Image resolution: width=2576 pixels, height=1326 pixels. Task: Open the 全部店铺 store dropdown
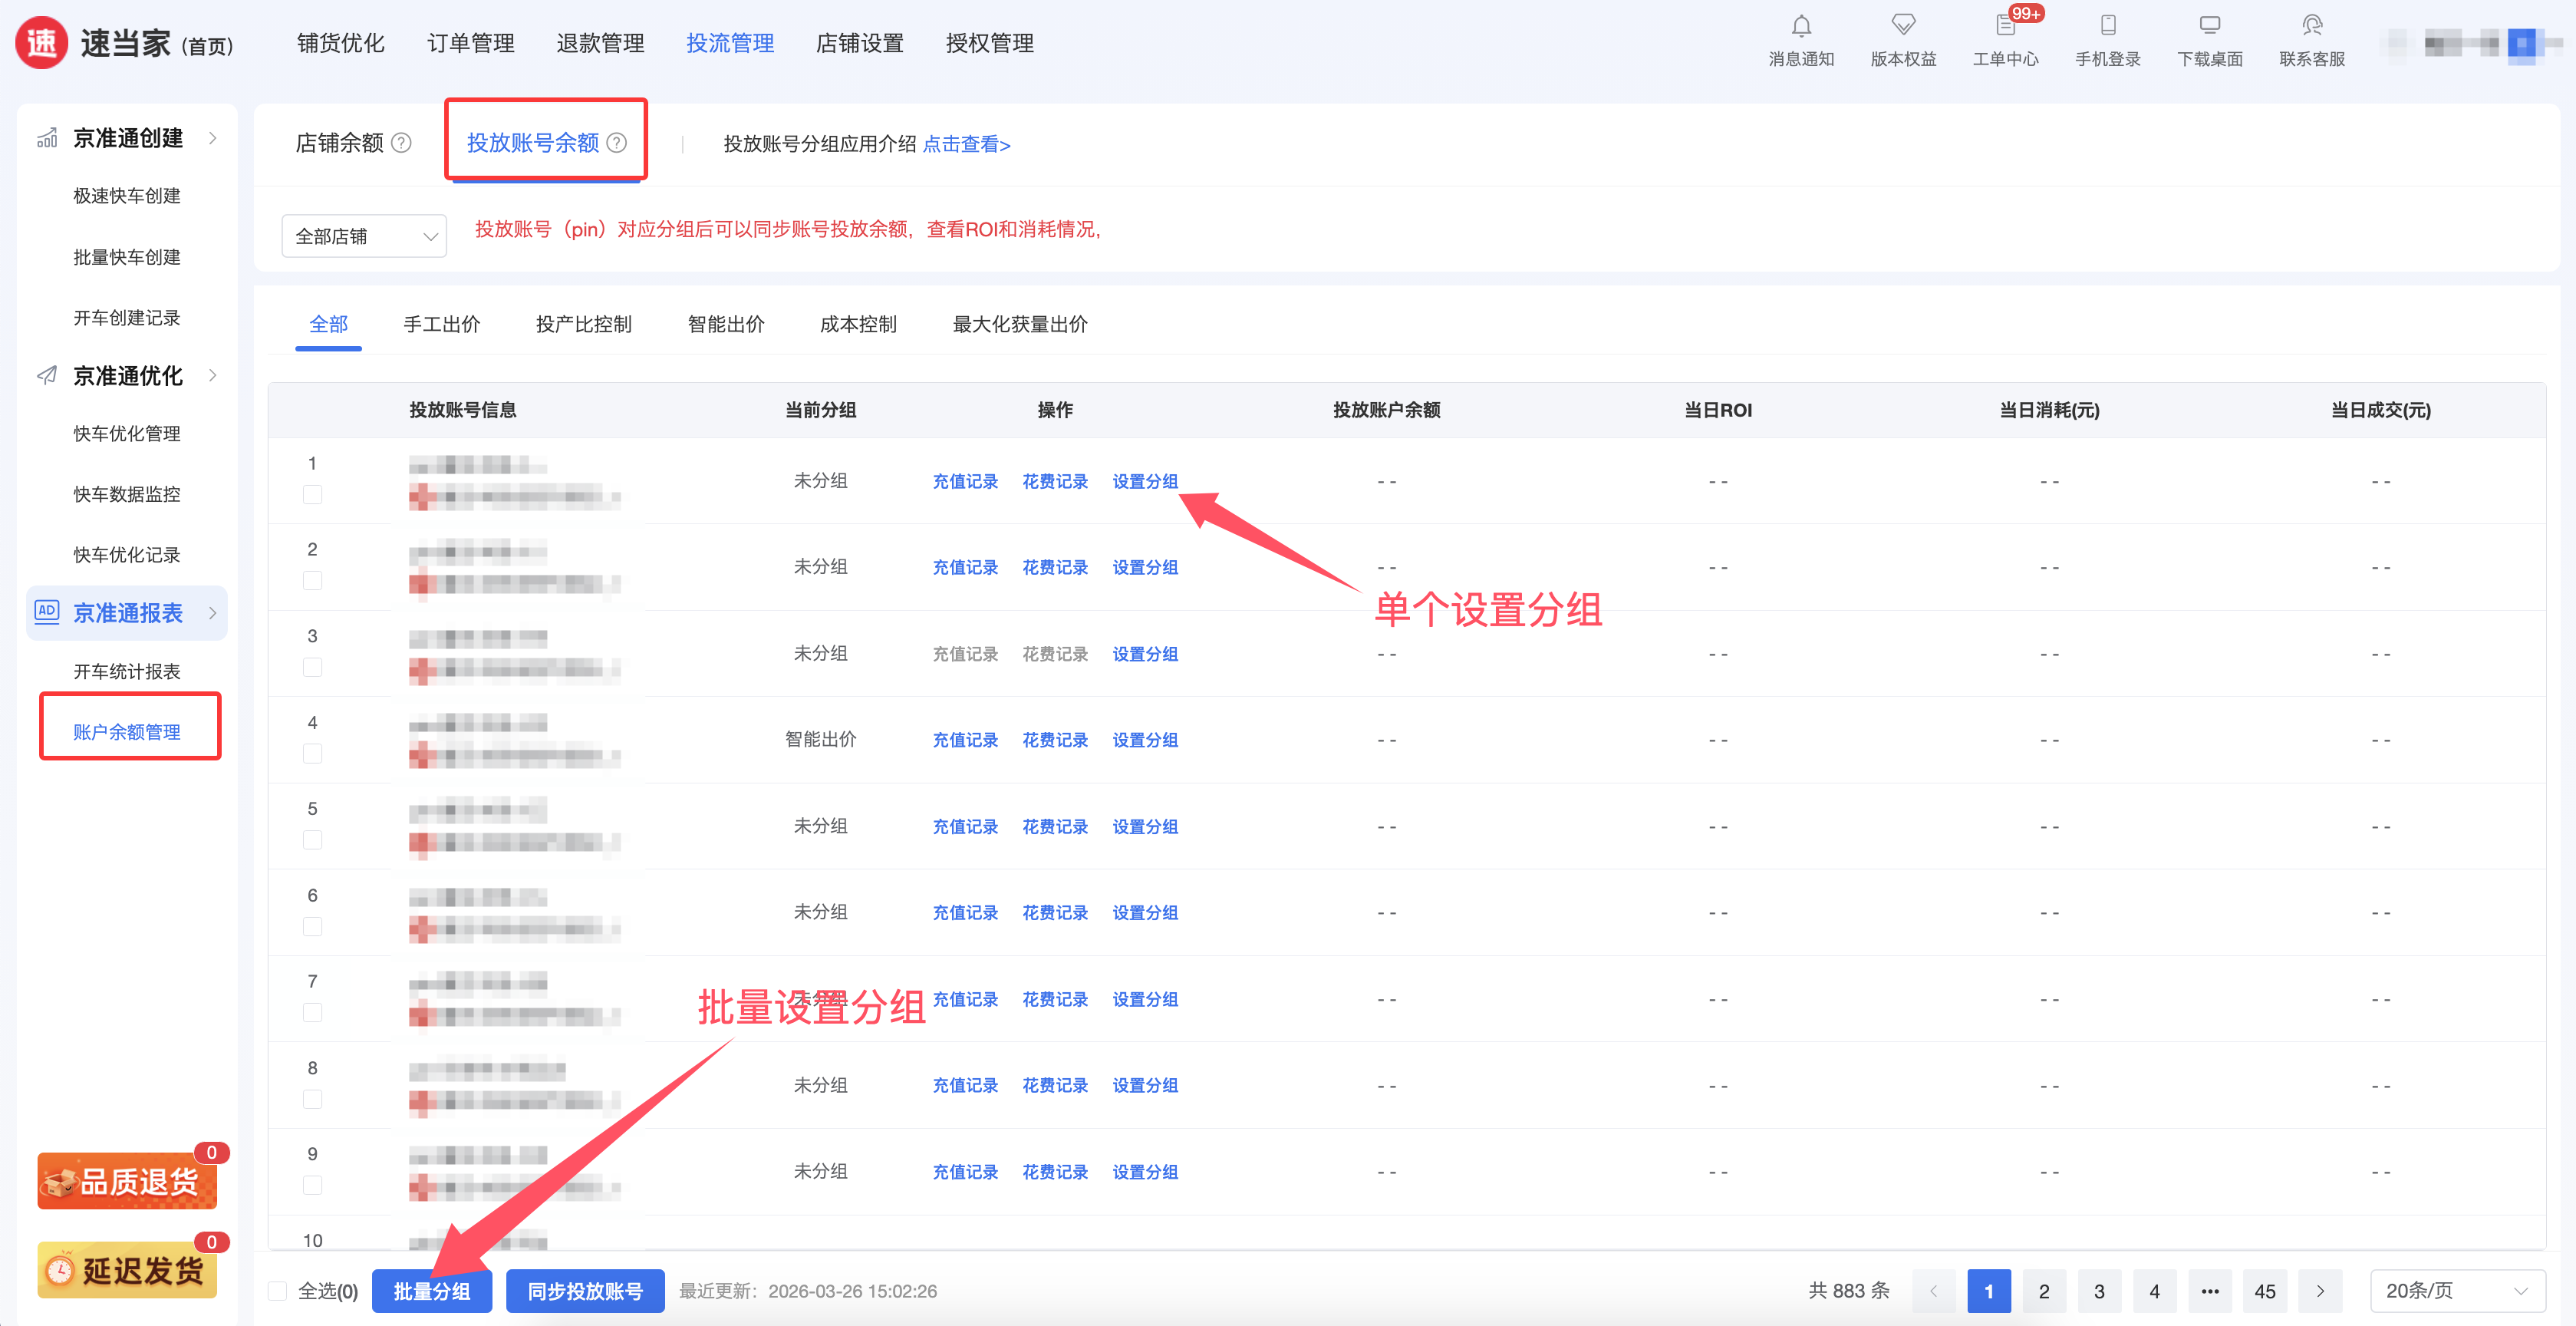tap(364, 236)
